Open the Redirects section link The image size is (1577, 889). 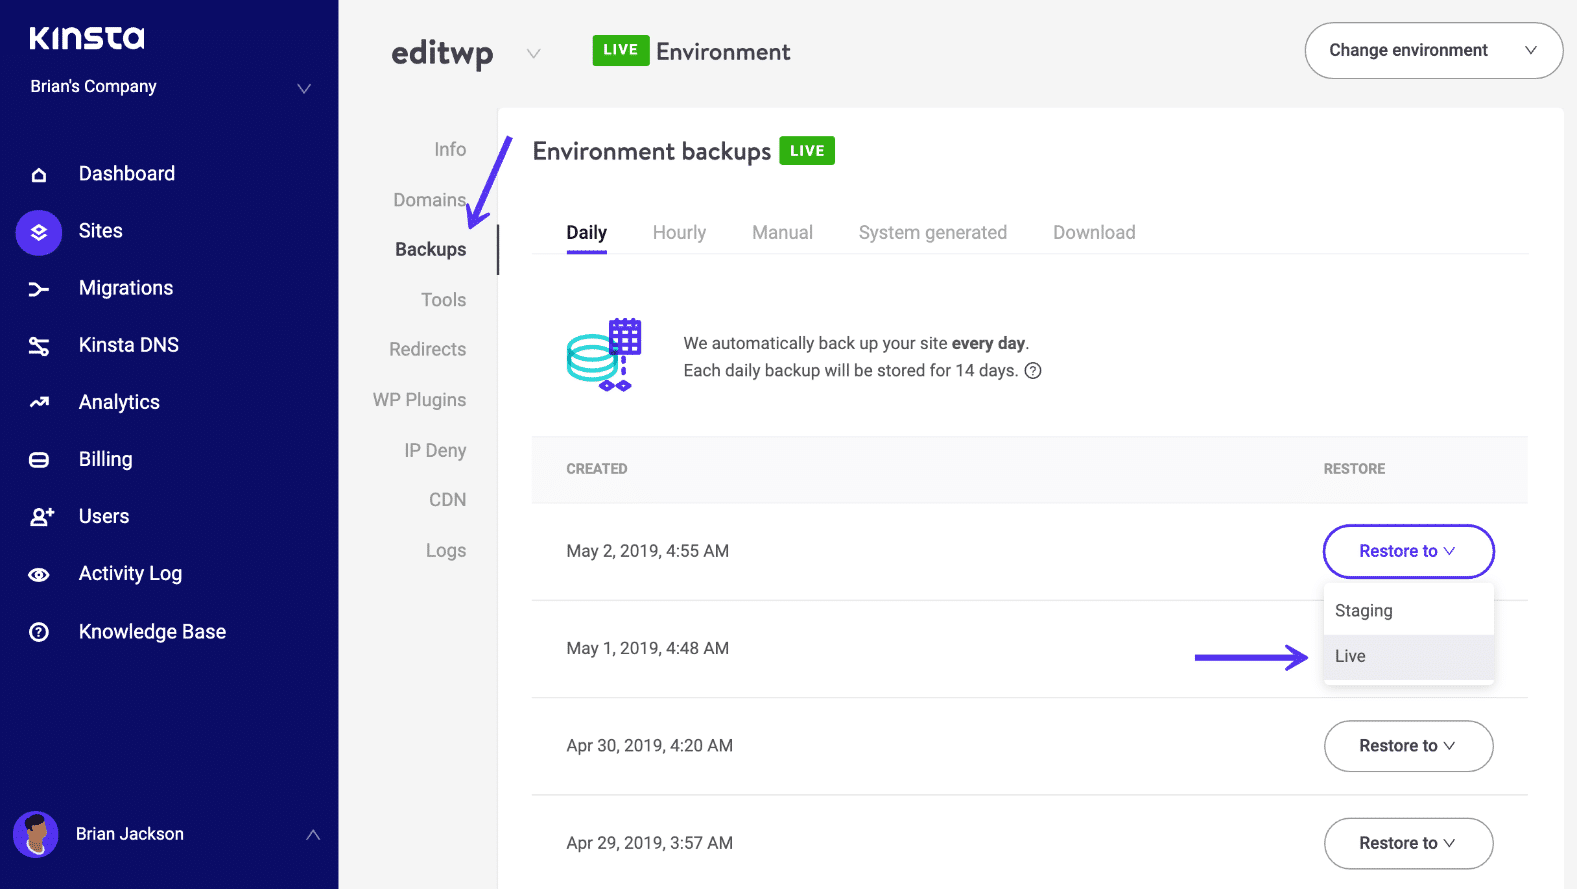pyautogui.click(x=427, y=350)
